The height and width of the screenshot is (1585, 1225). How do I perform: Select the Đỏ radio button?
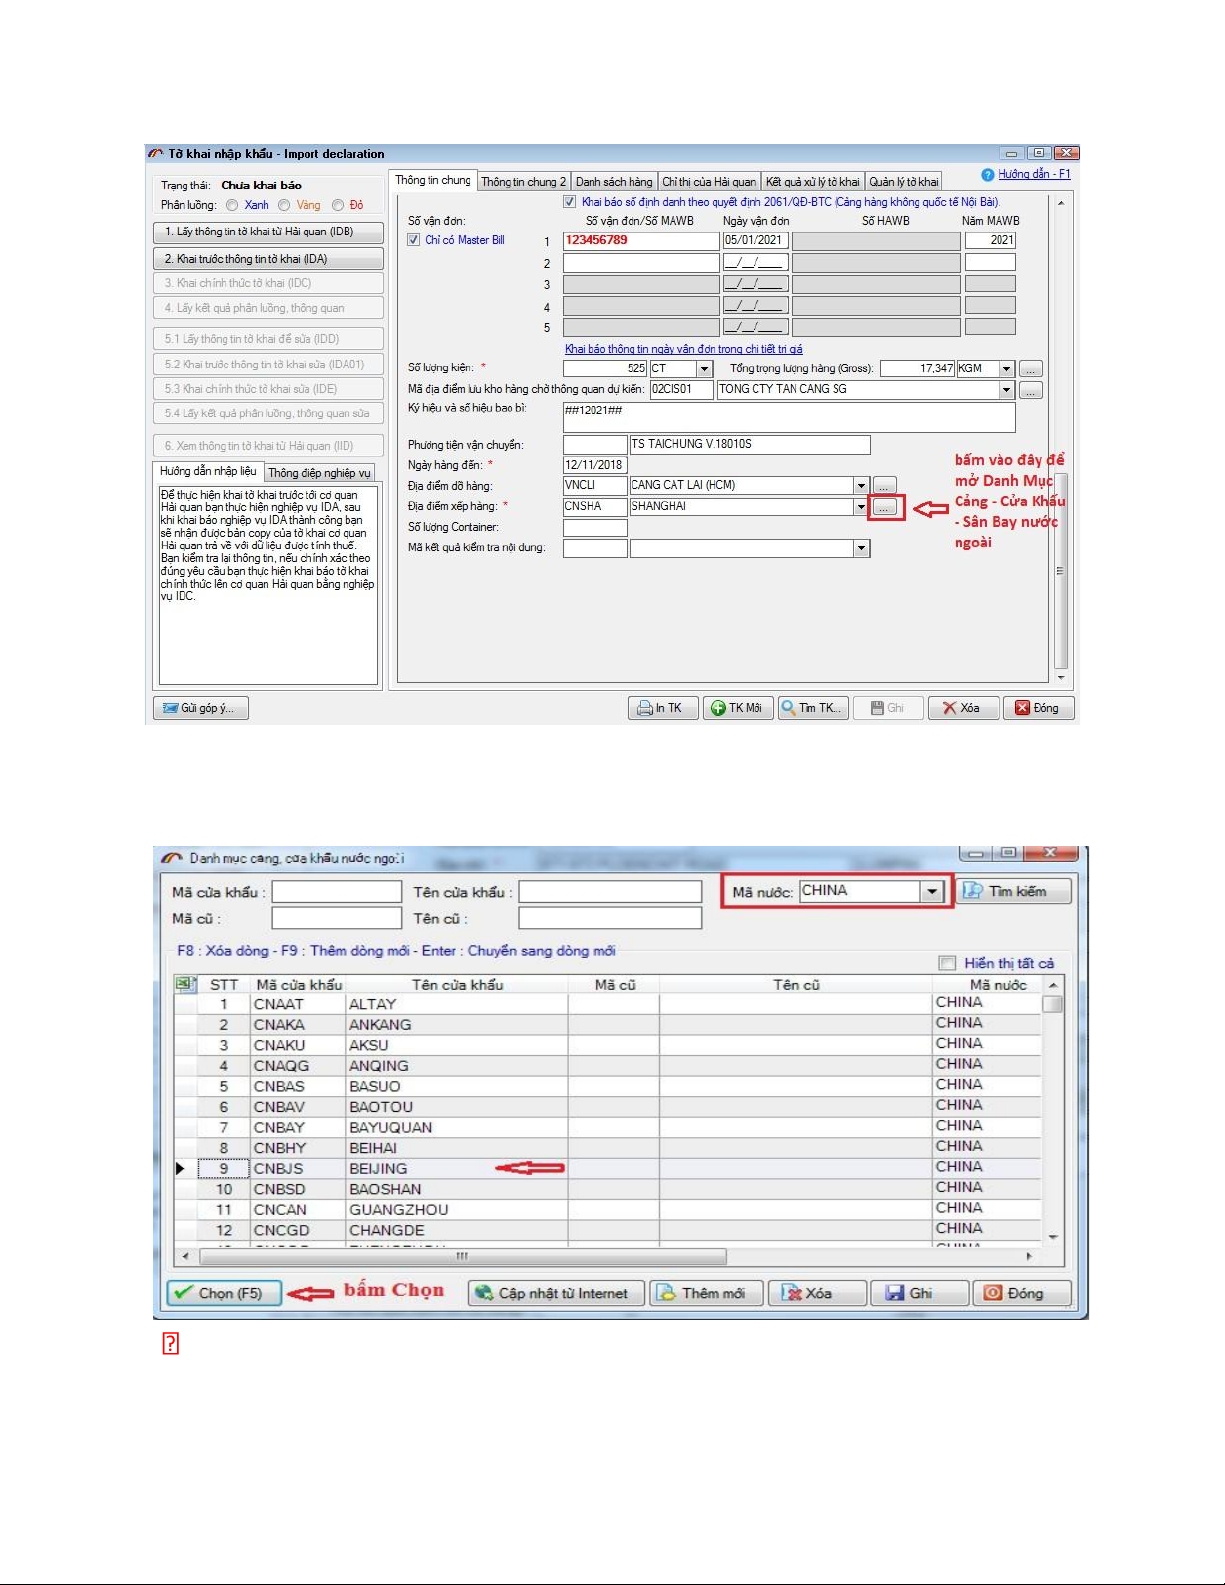[x=338, y=205]
